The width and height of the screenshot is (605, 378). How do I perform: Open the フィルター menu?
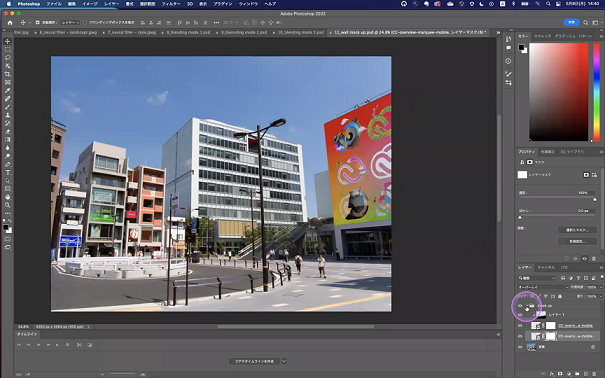click(171, 4)
